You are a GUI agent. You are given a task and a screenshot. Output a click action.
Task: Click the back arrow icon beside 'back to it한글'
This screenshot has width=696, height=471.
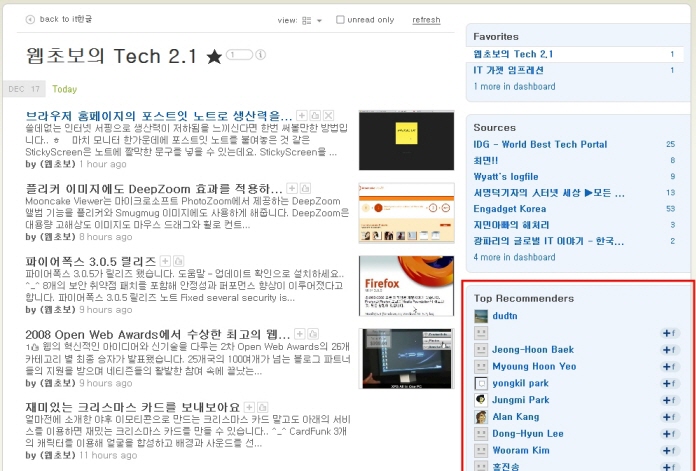click(x=30, y=20)
